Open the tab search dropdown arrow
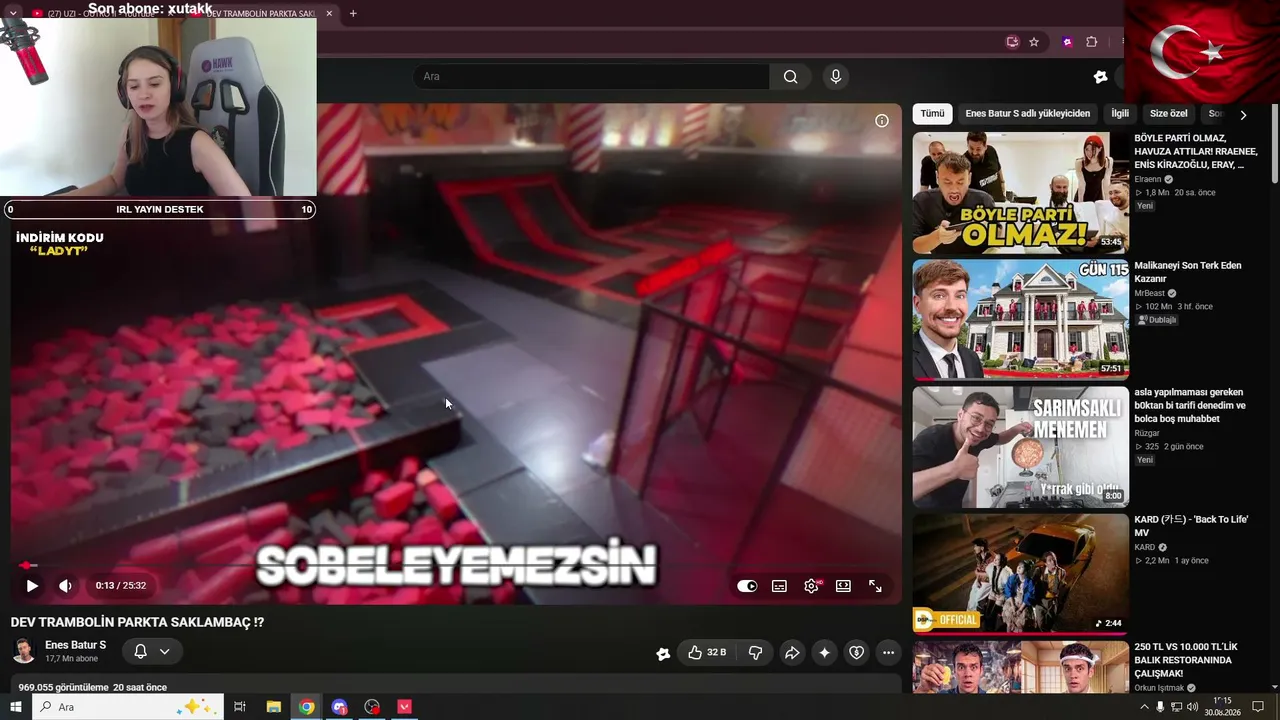The height and width of the screenshot is (720, 1280). [13, 14]
